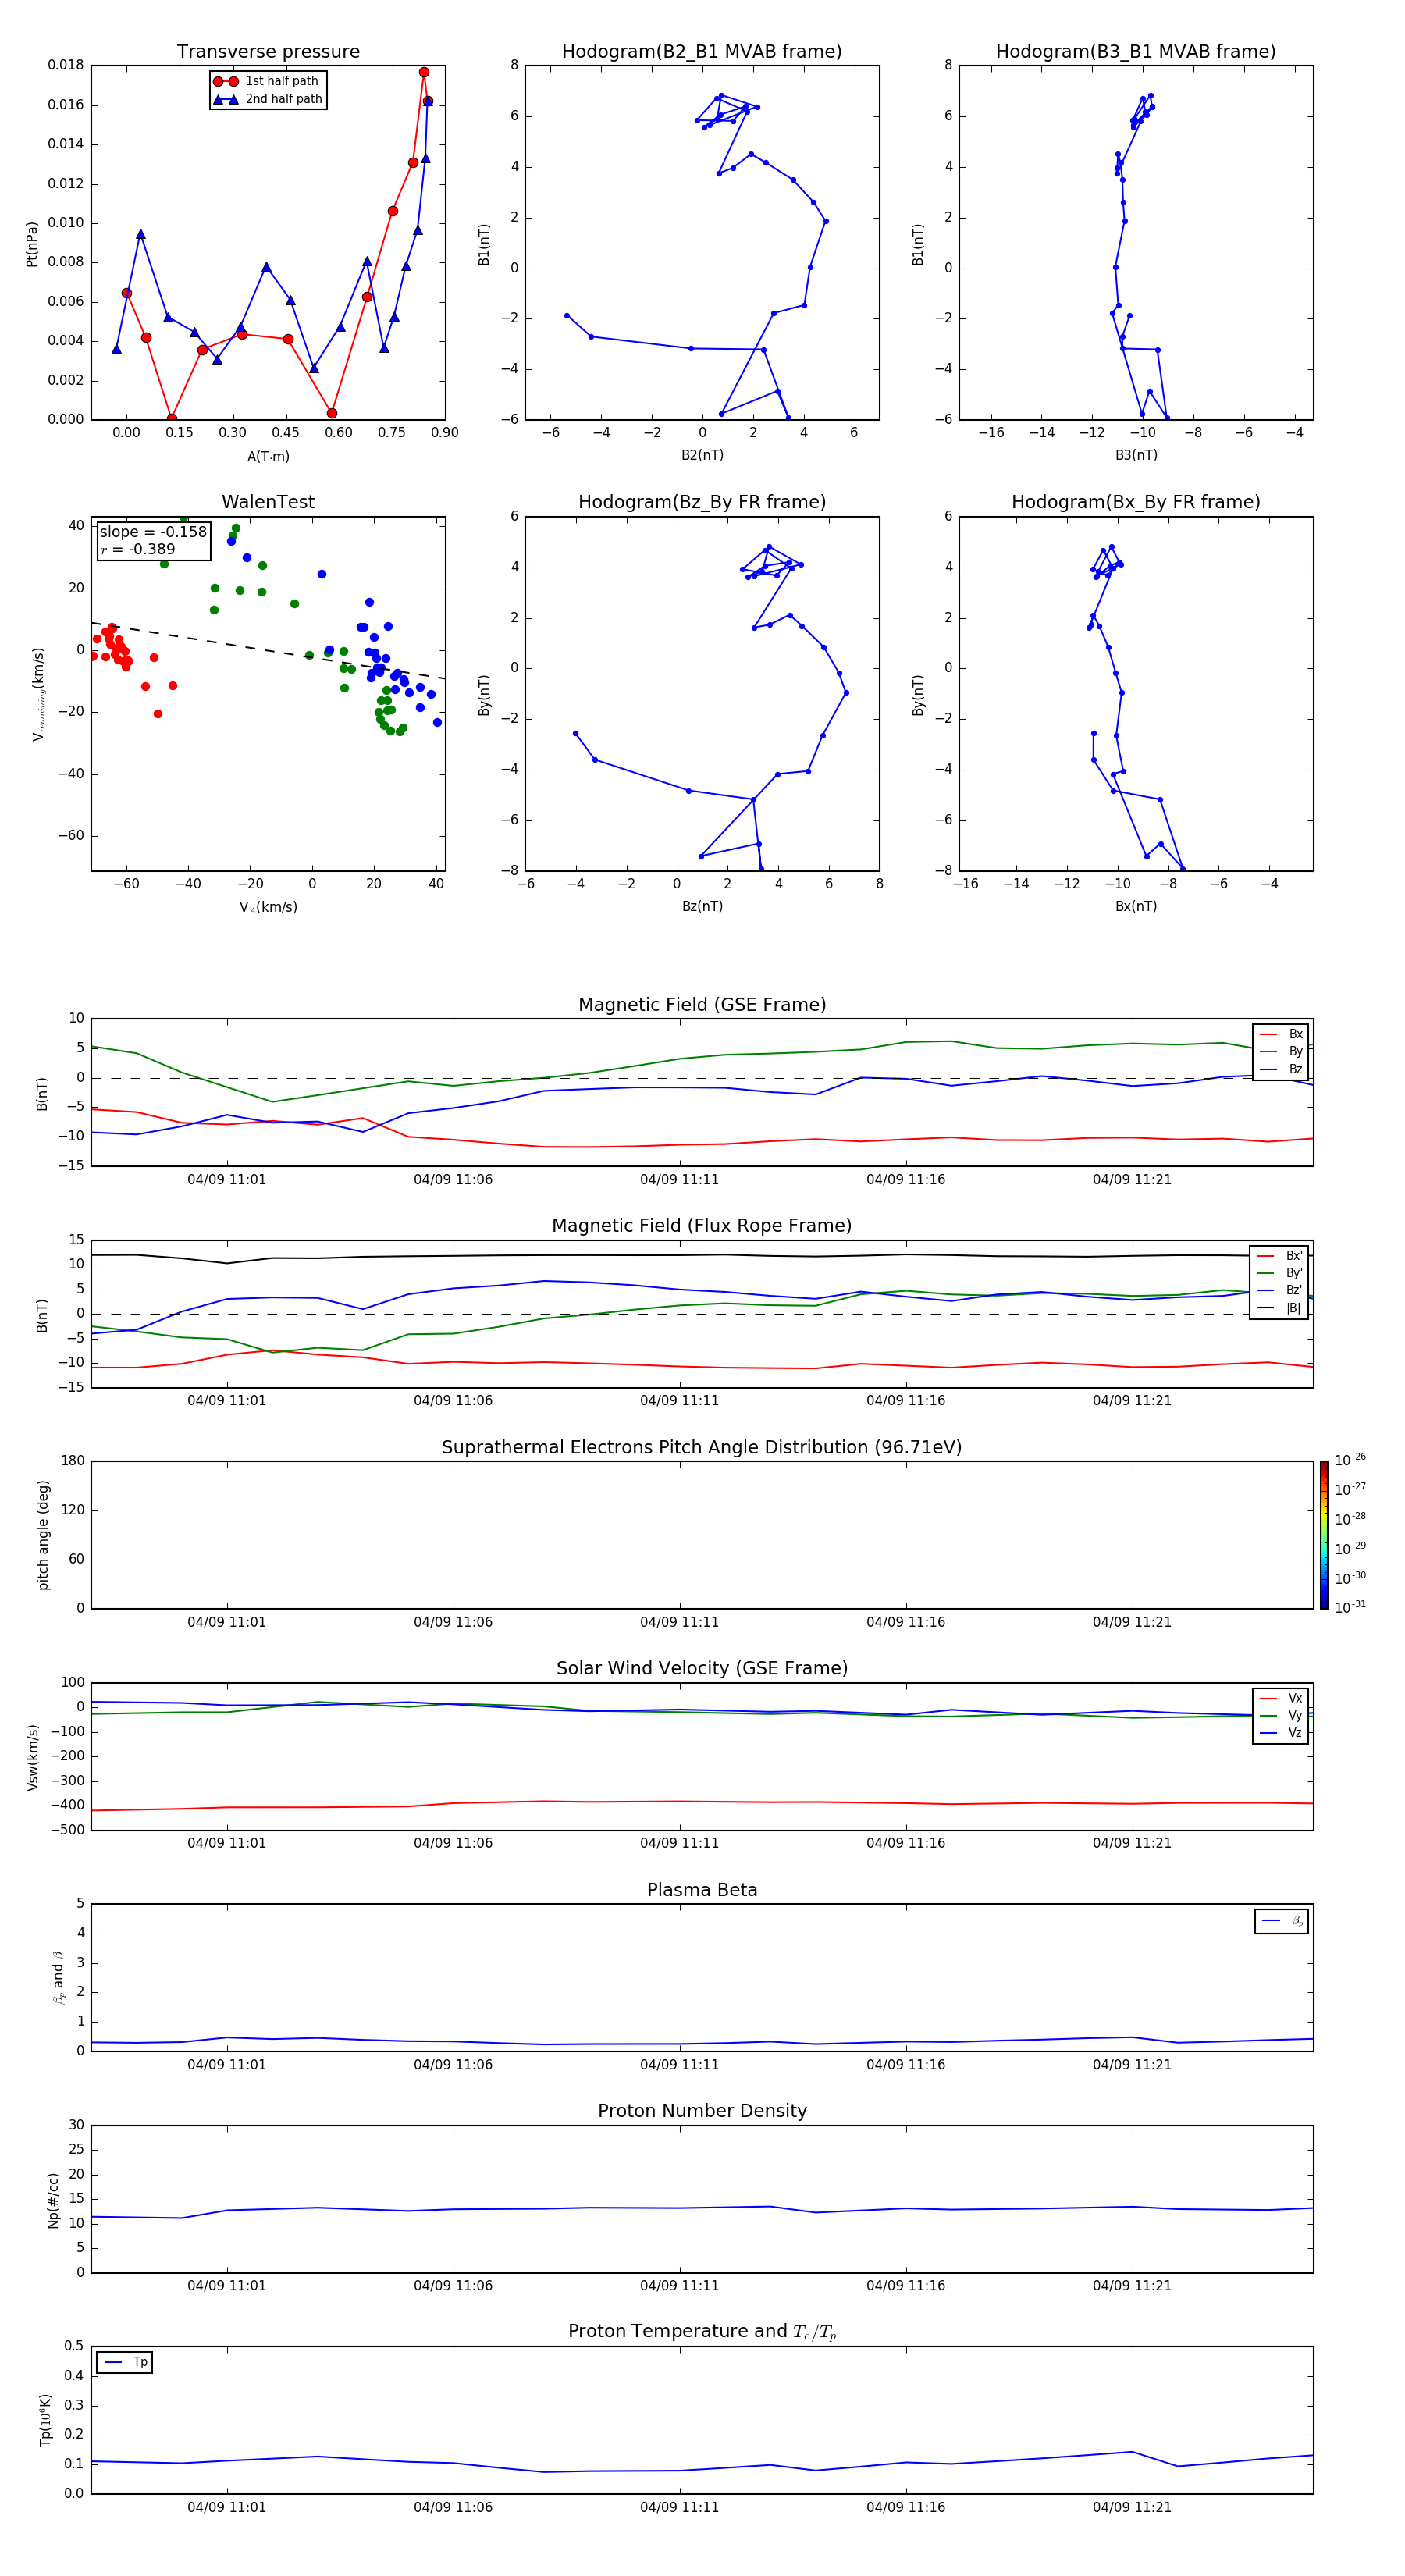
Task: Click the dashed fit line in WalenTest plot
Action: pos(268,652)
